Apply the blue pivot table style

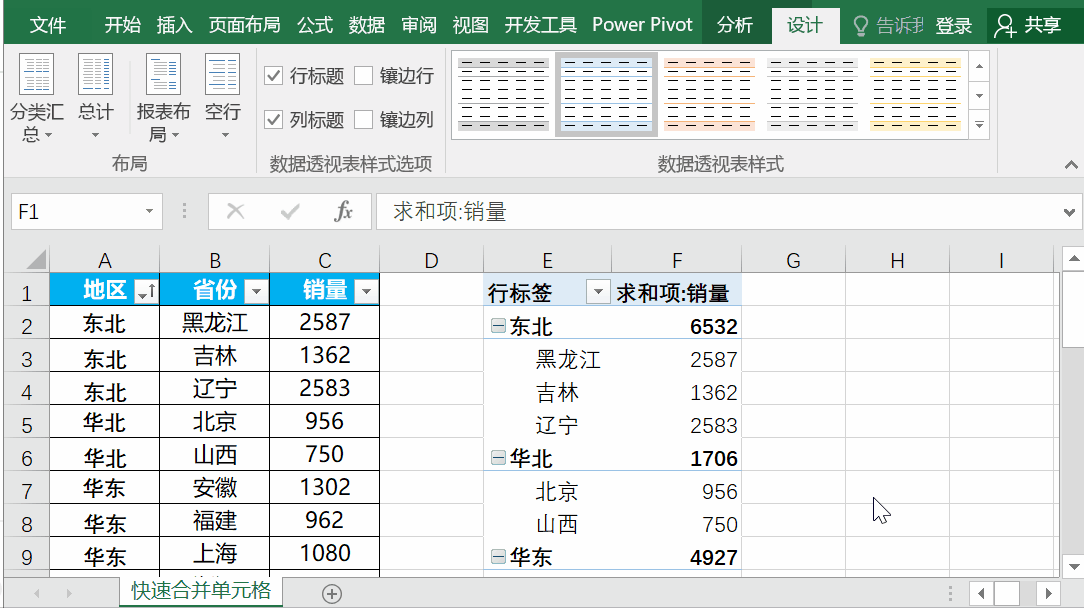coord(606,94)
